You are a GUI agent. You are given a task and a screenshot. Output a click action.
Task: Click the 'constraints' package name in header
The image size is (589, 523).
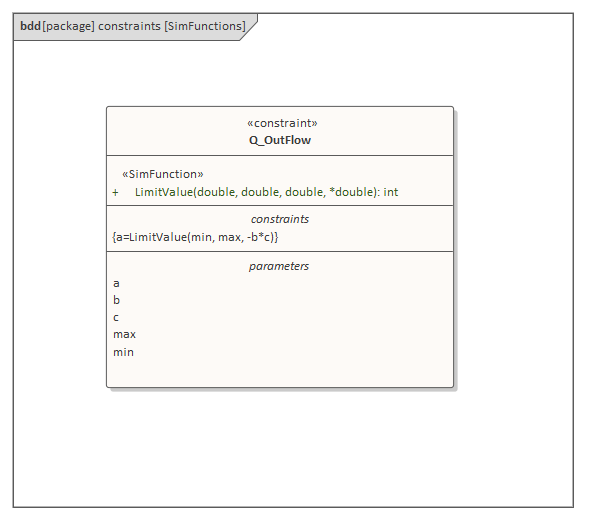129,26
